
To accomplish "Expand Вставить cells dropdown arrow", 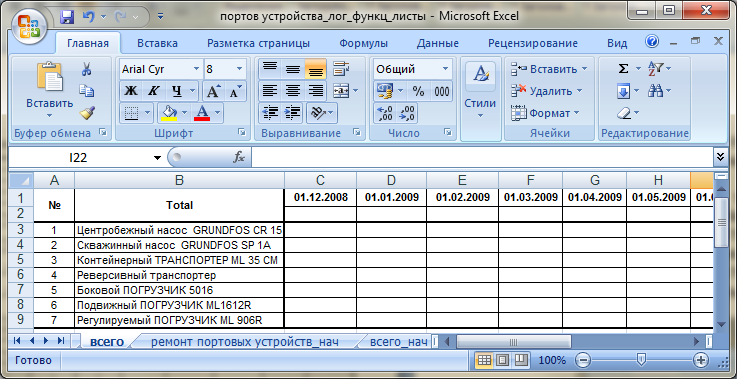I will click(584, 69).
